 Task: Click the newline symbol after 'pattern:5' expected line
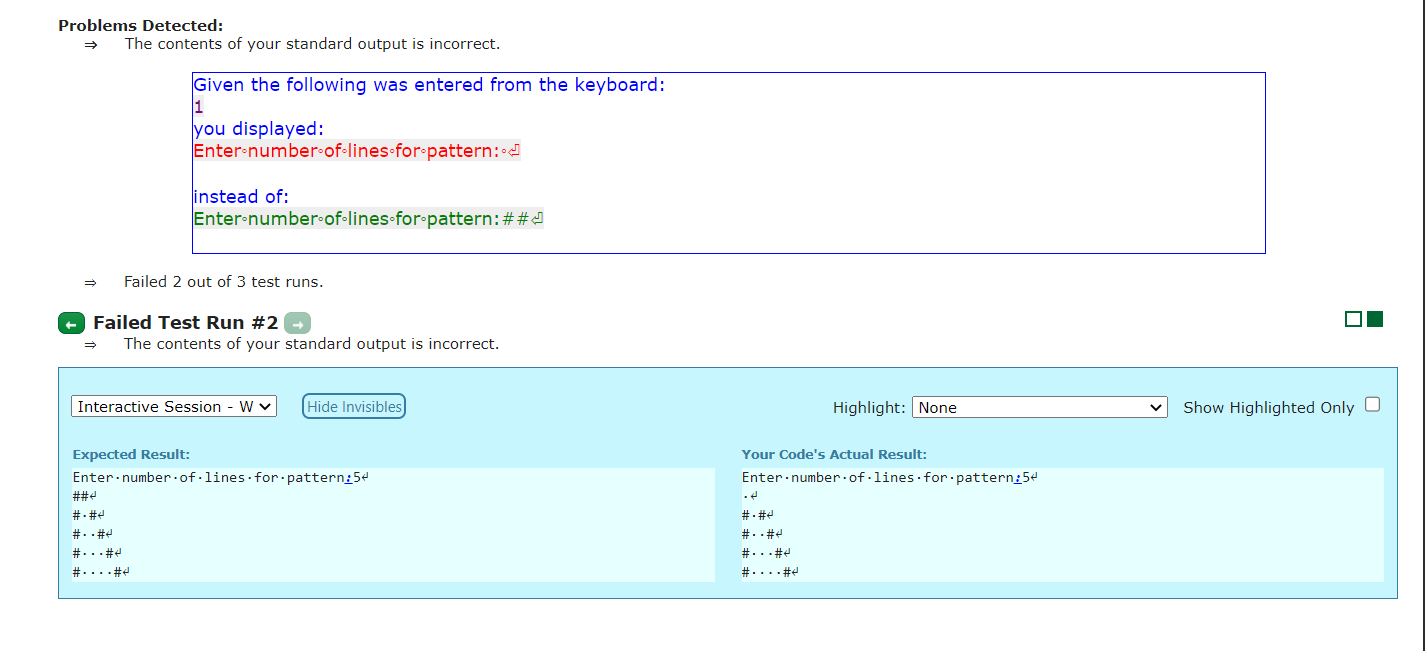[363, 477]
